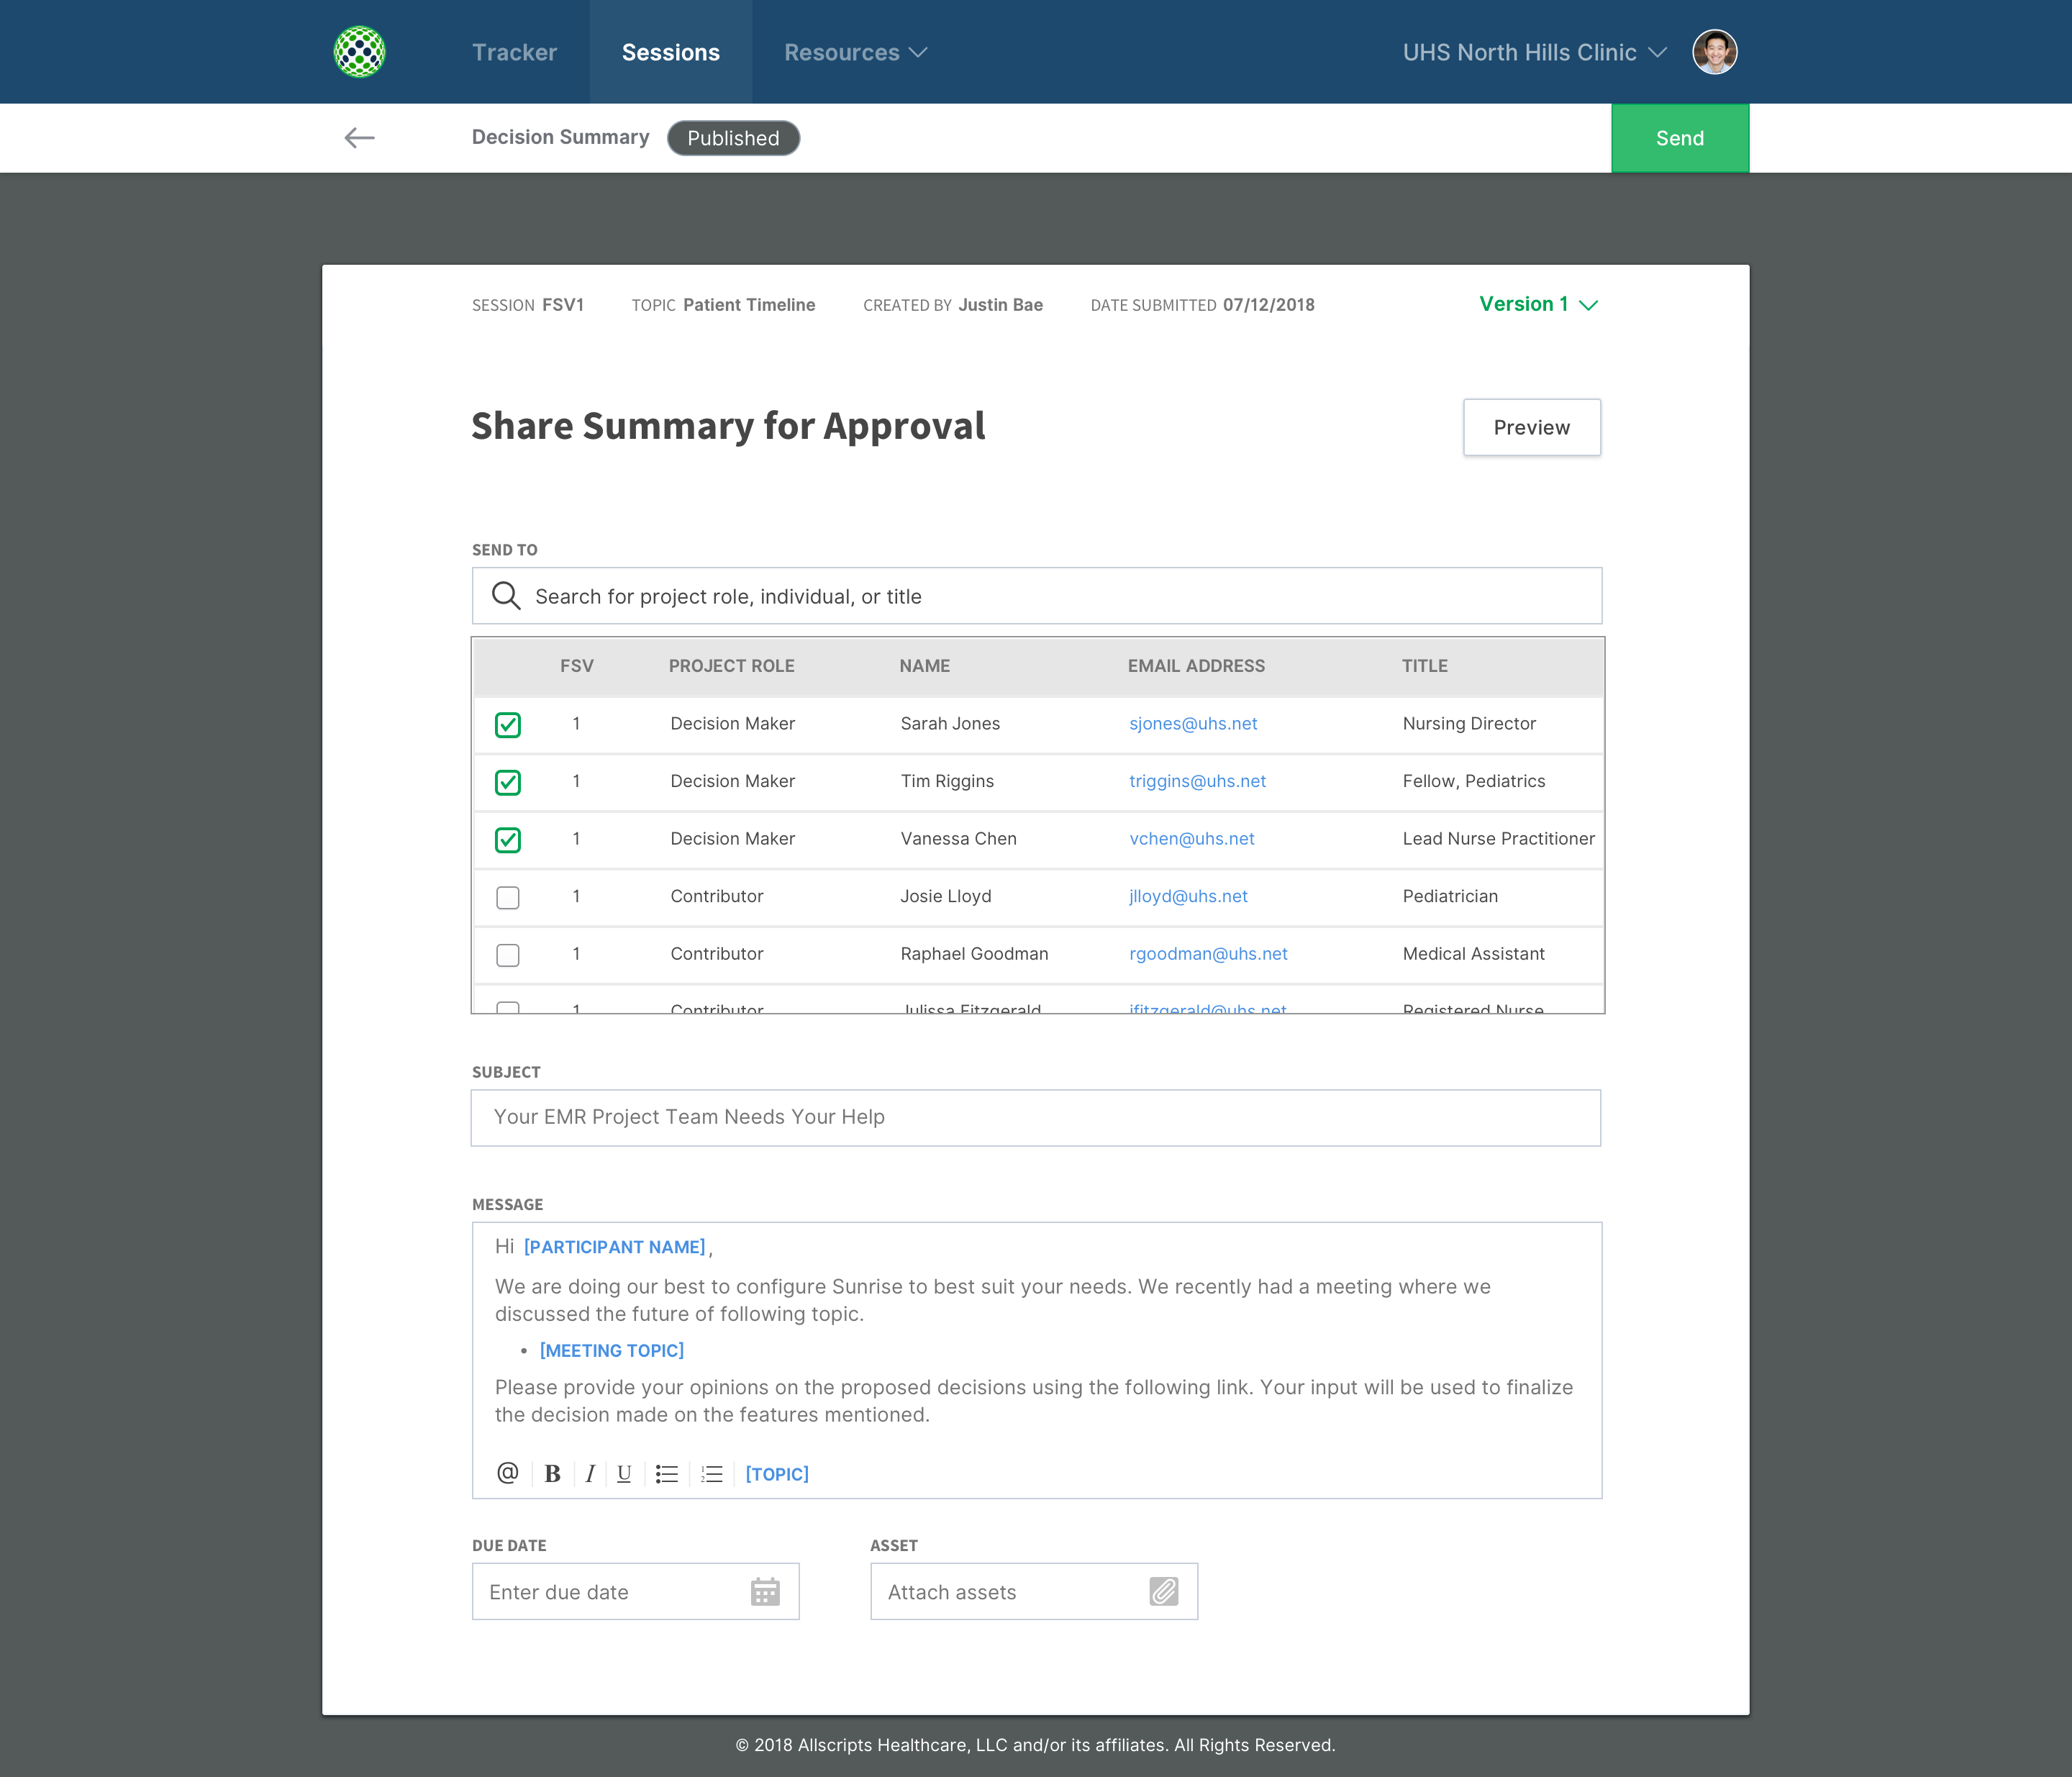This screenshot has width=2072, height=1777.
Task: Open the Resources dropdown menu
Action: tap(856, 52)
